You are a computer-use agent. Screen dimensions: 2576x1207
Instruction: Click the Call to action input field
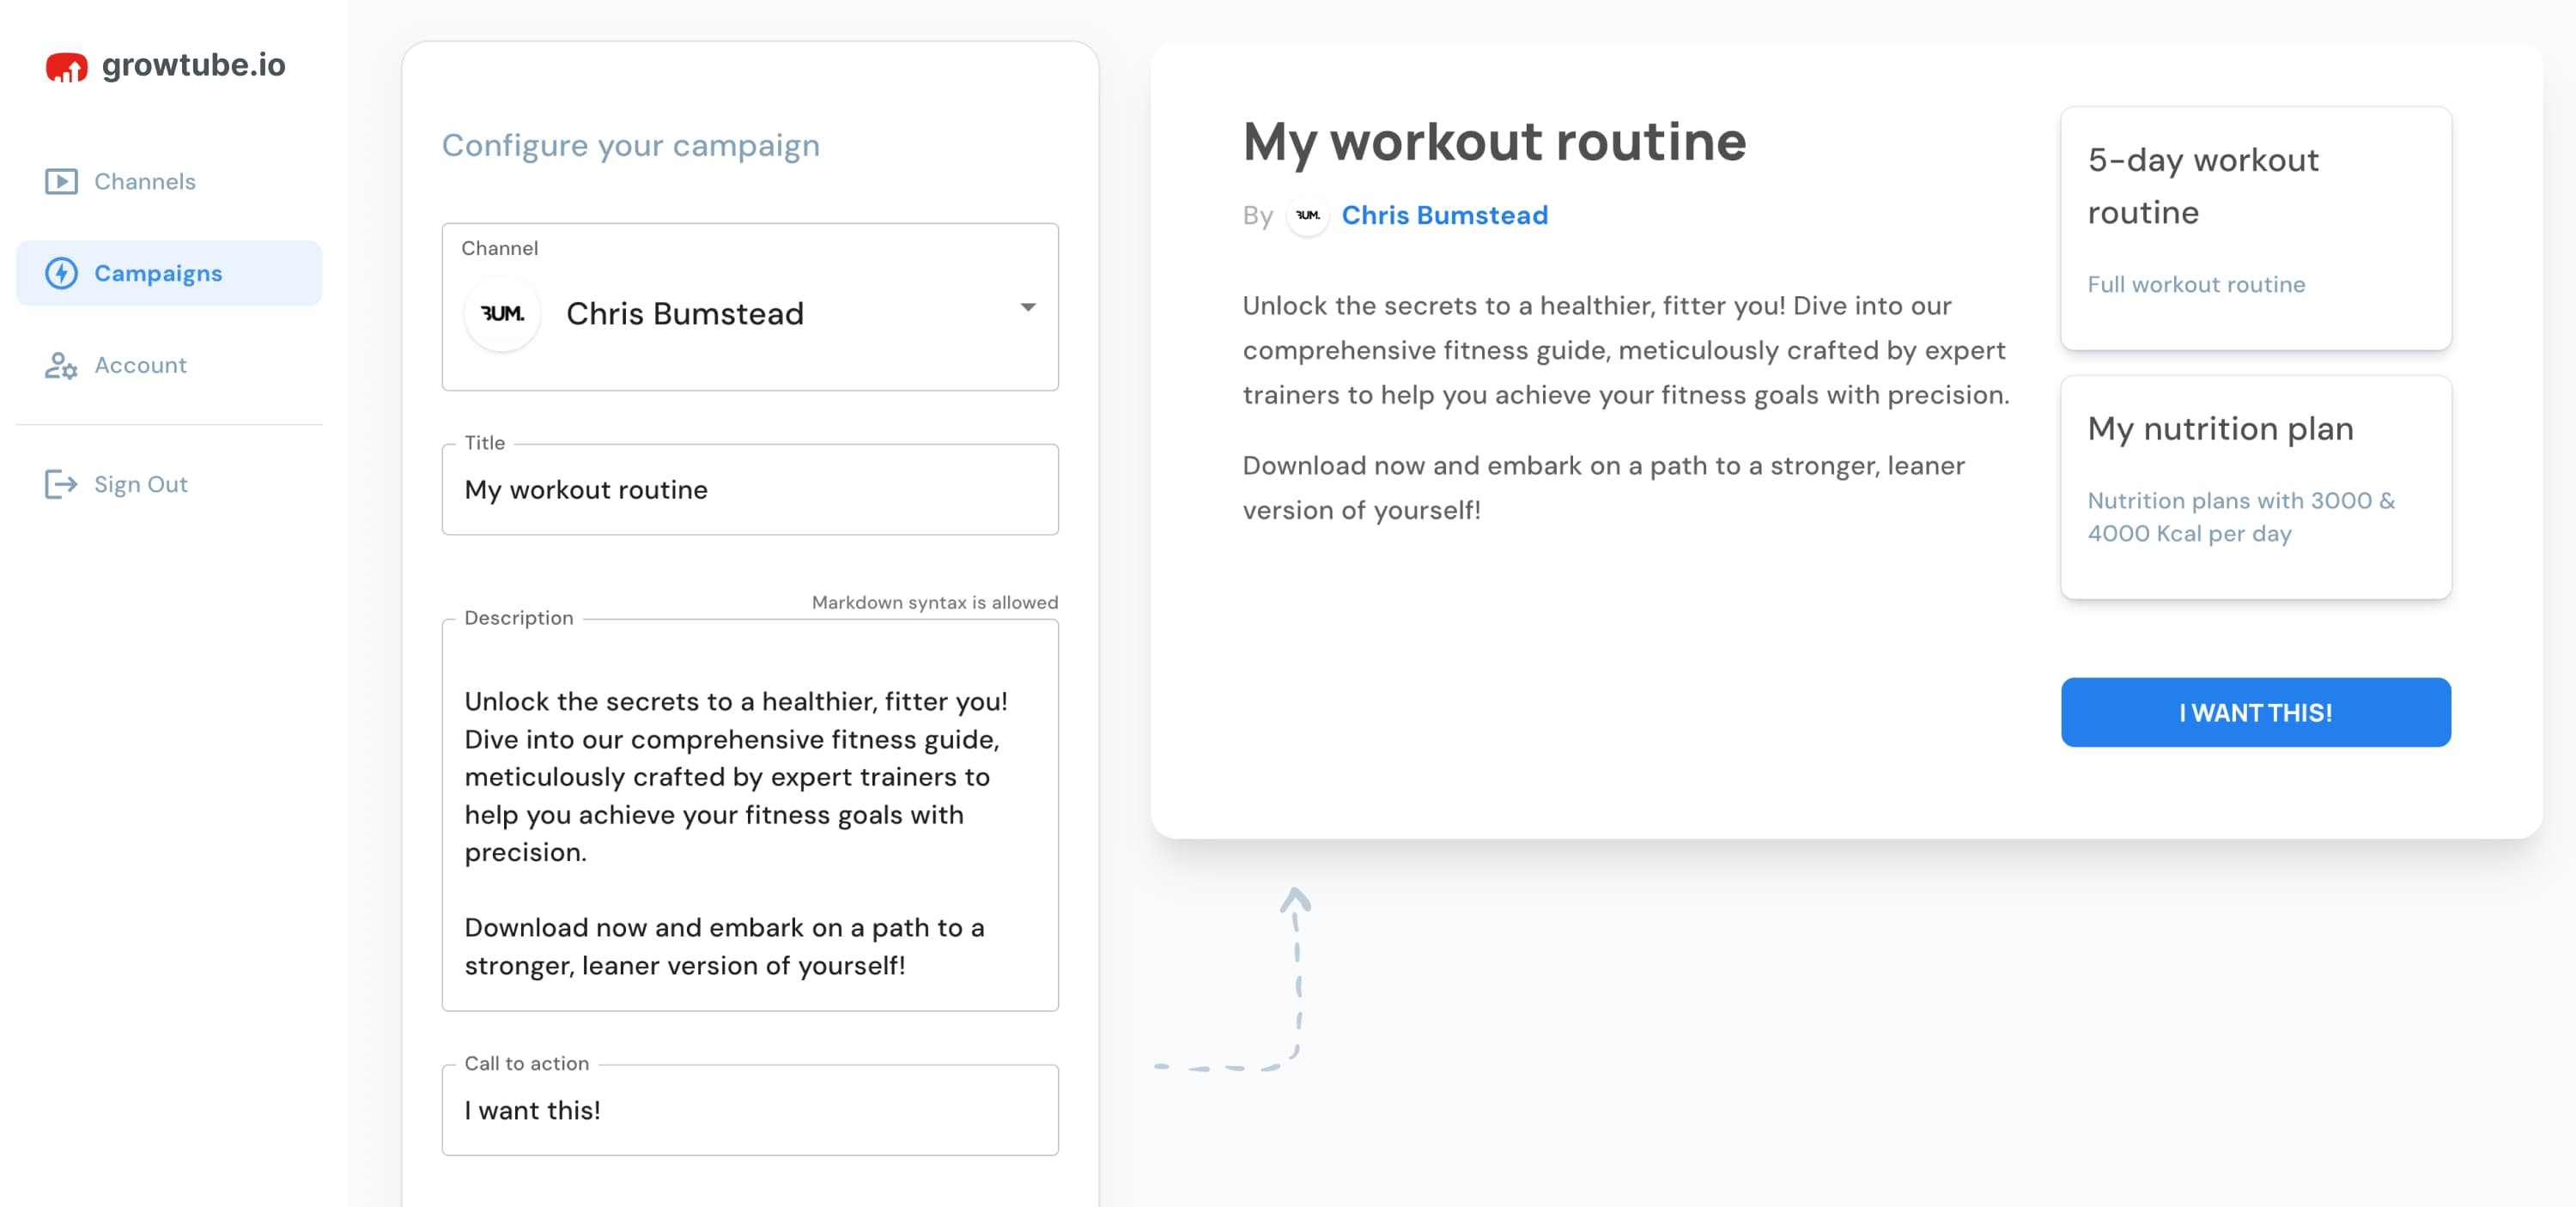(x=749, y=1108)
